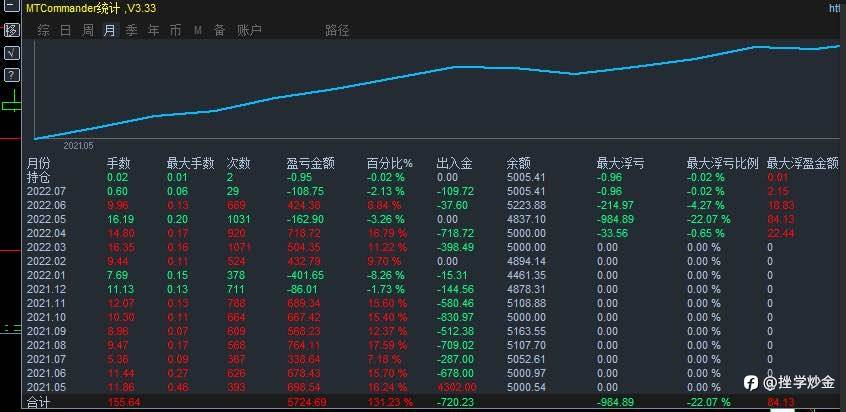Screen dimensions: 846x412
Task: Click the 最大浮盈金额 column header
Action: (803, 163)
